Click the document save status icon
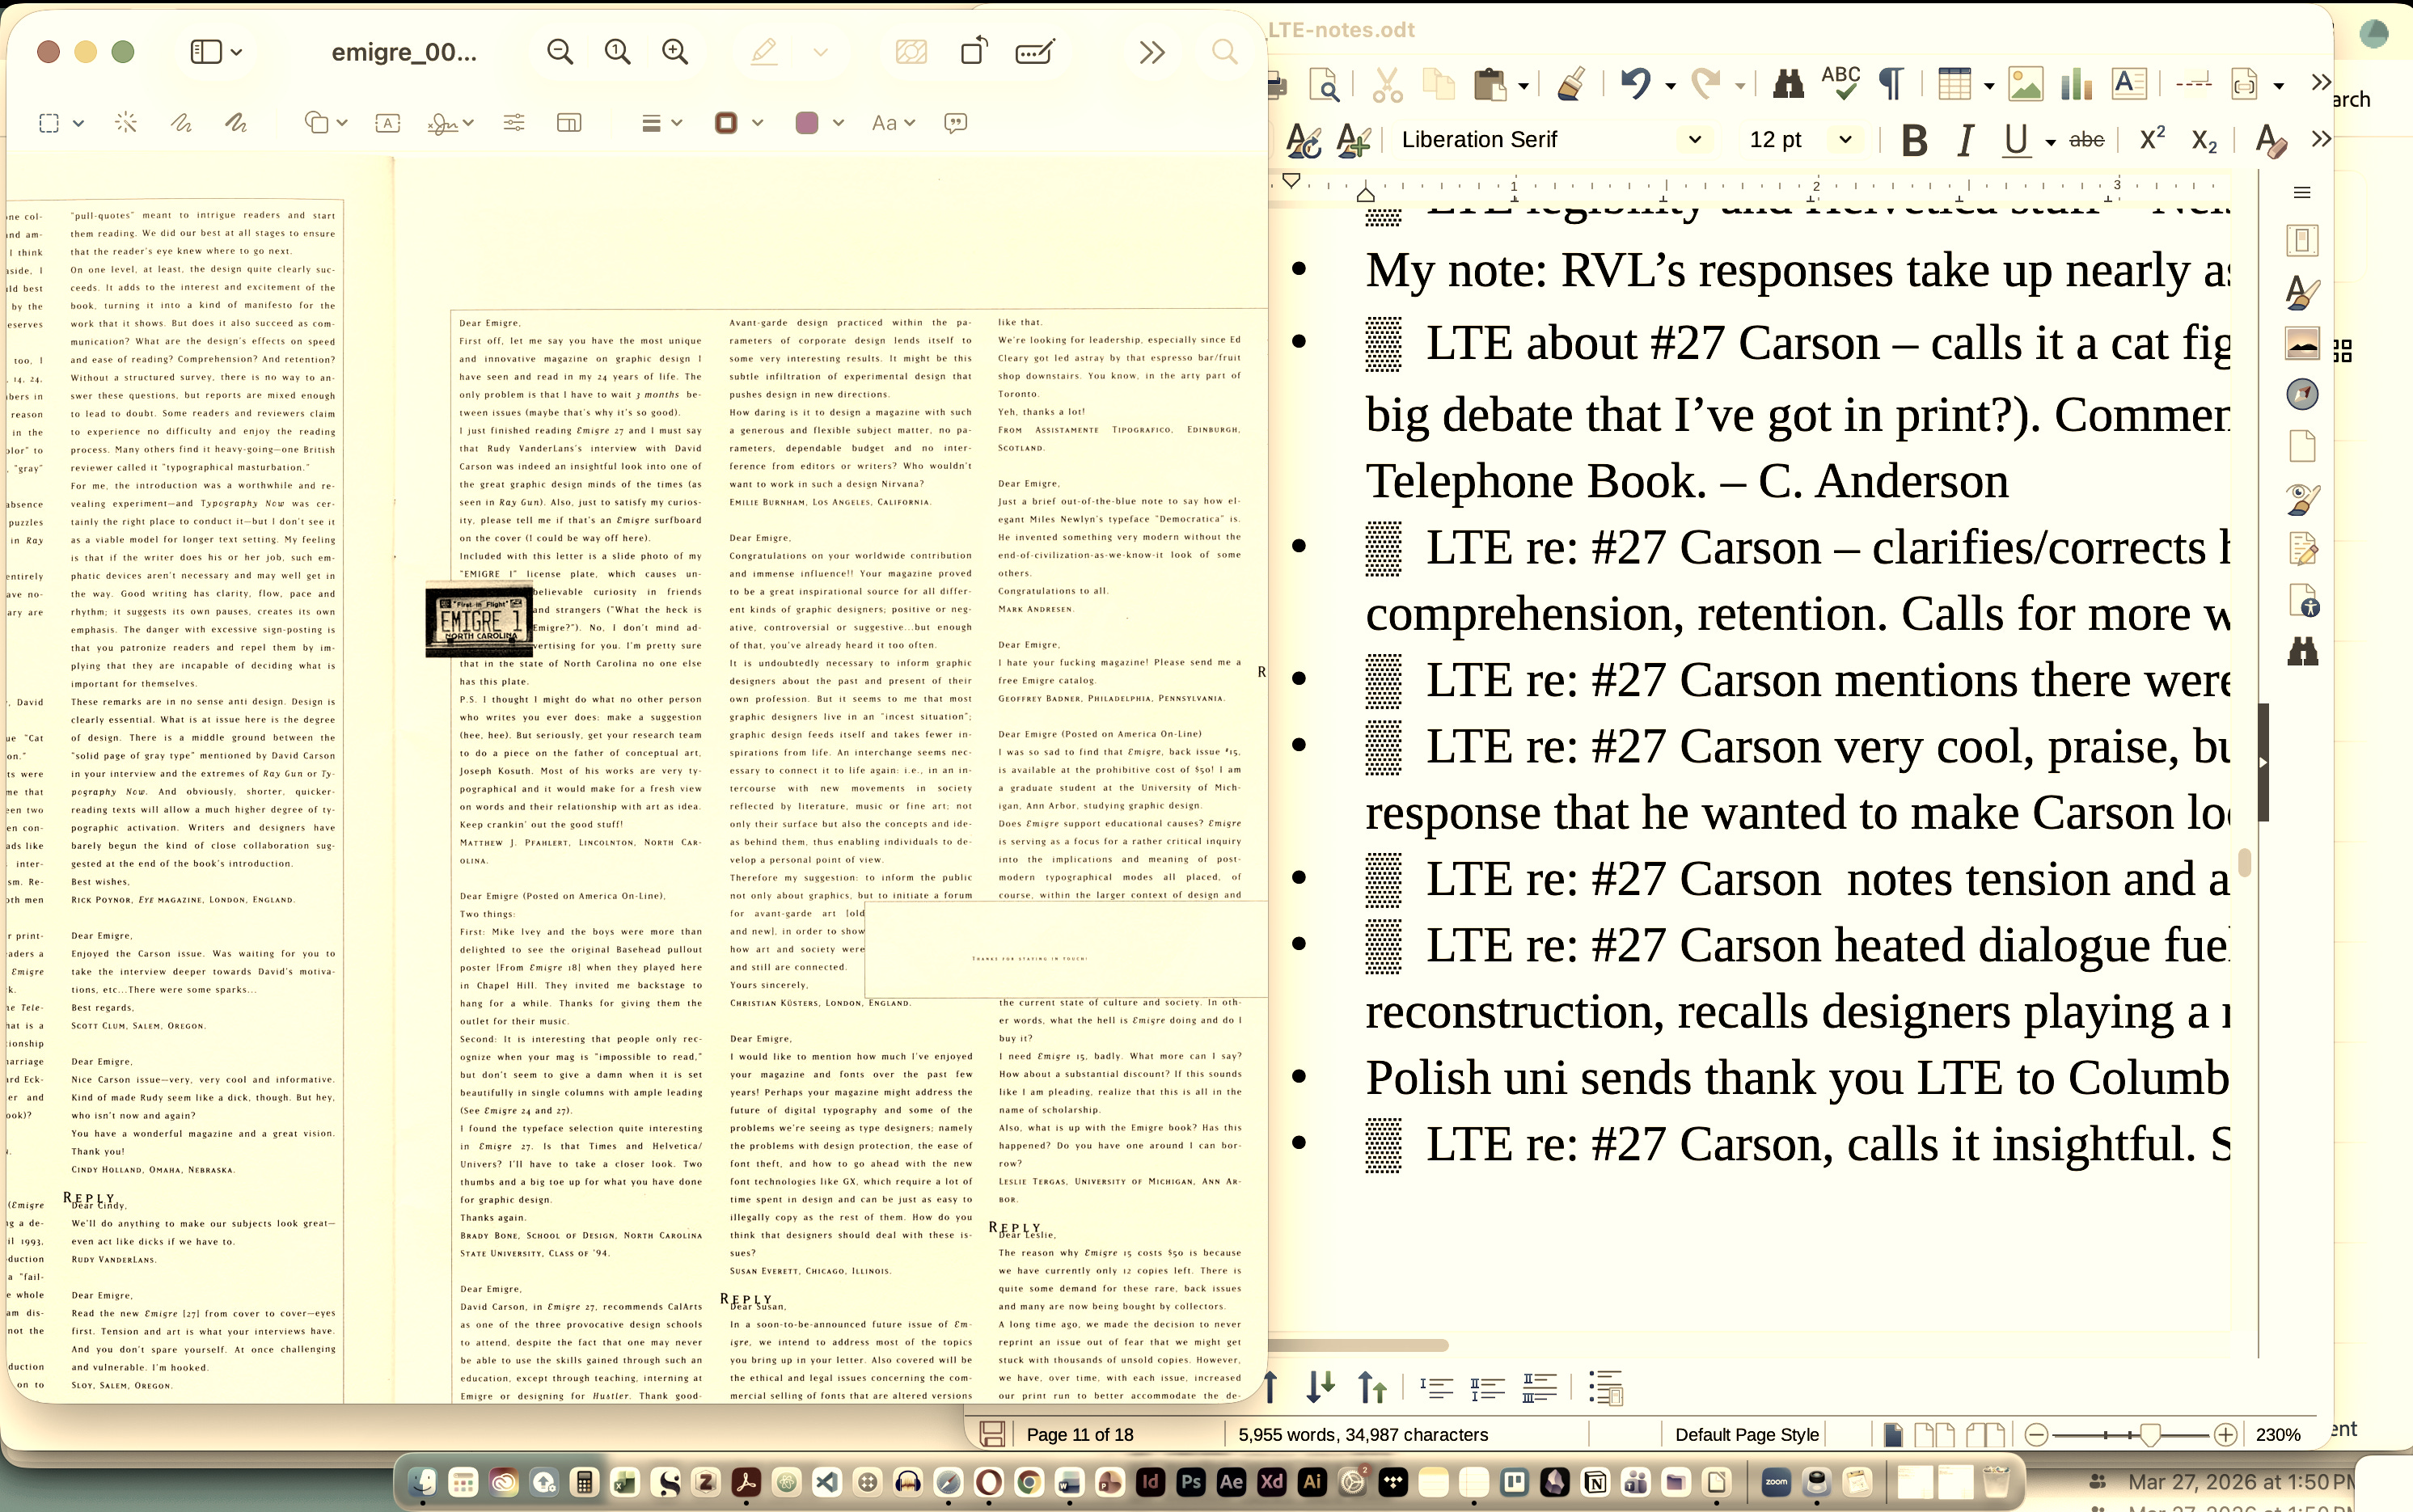 coord(992,1434)
